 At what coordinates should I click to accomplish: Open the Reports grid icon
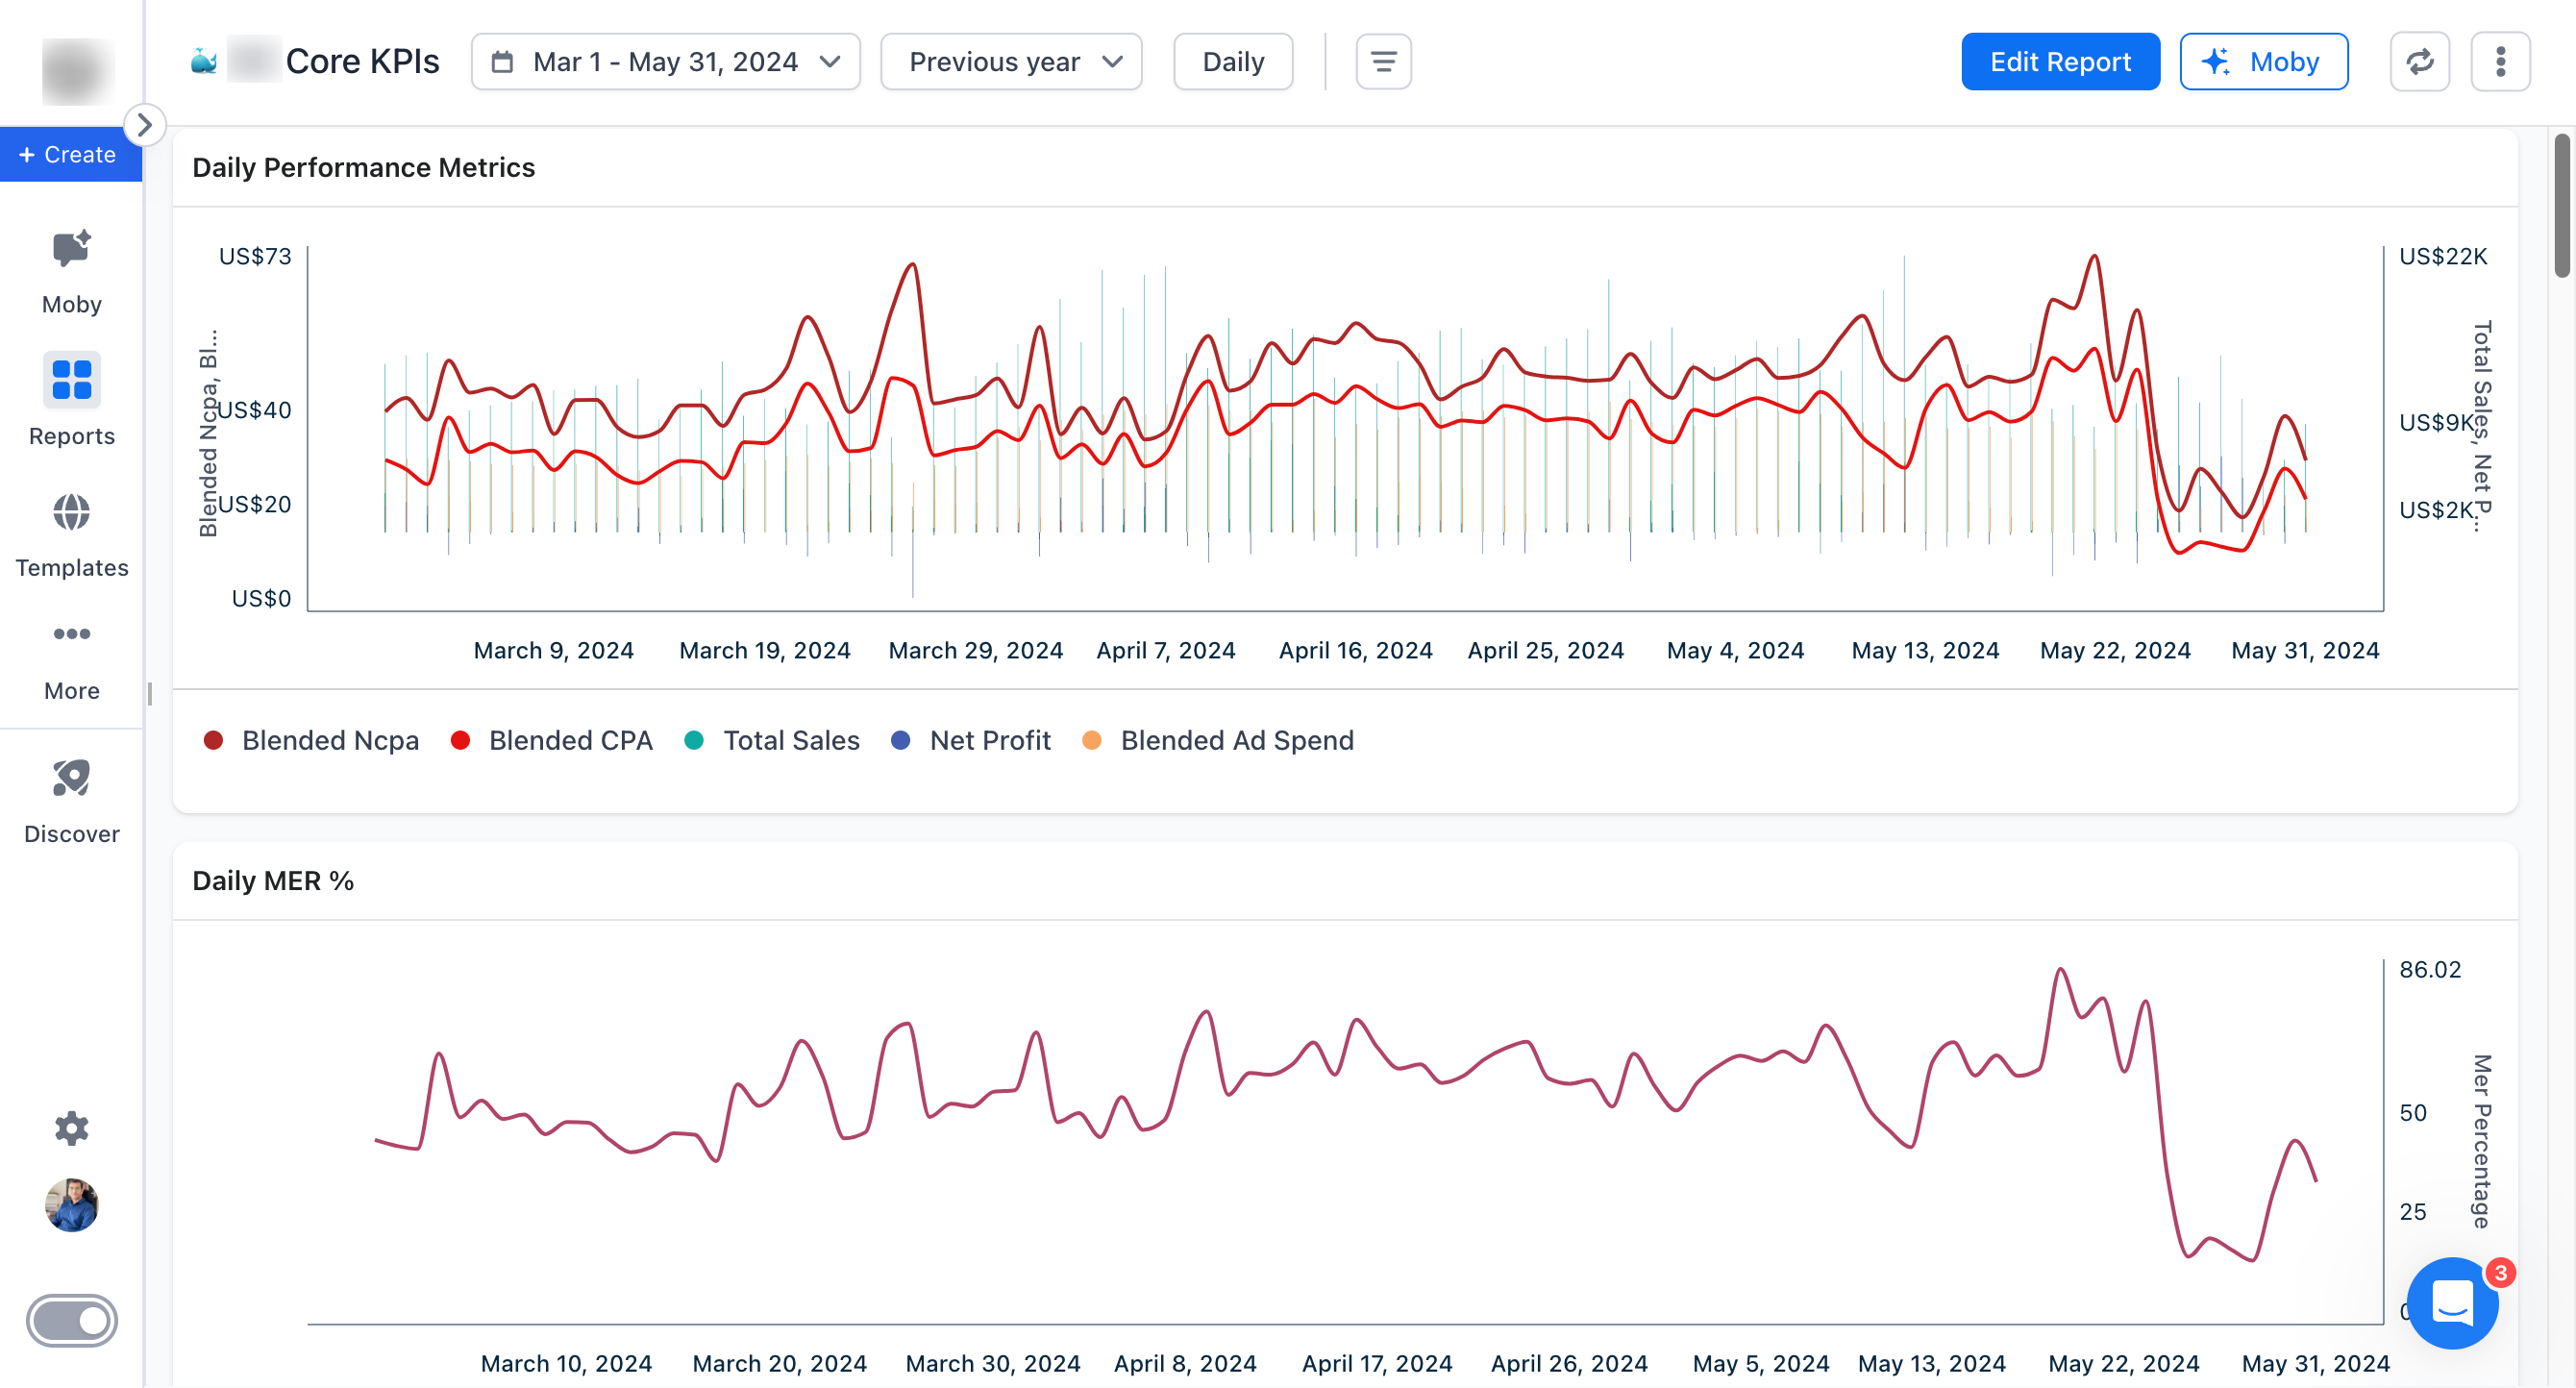tap(71, 380)
